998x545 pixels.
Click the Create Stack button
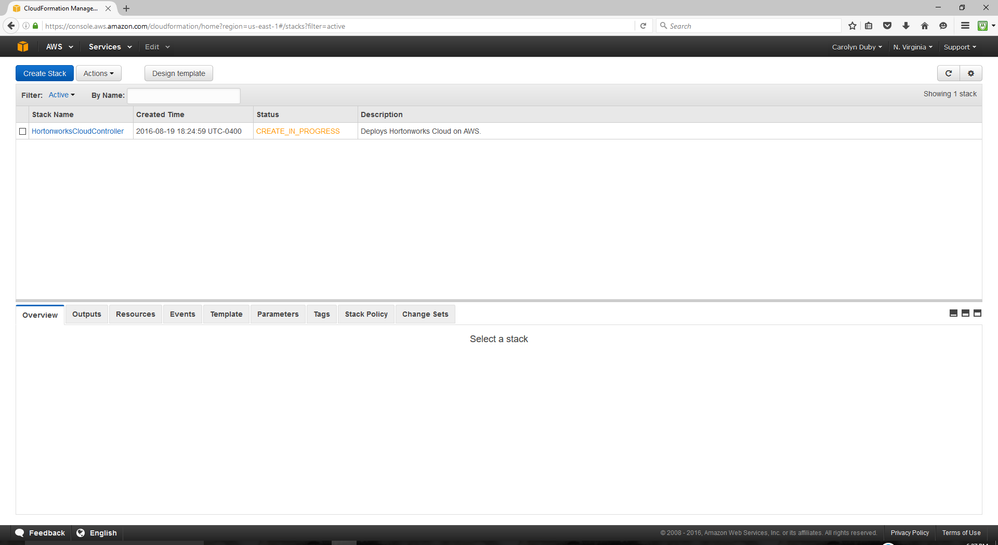[x=45, y=73]
